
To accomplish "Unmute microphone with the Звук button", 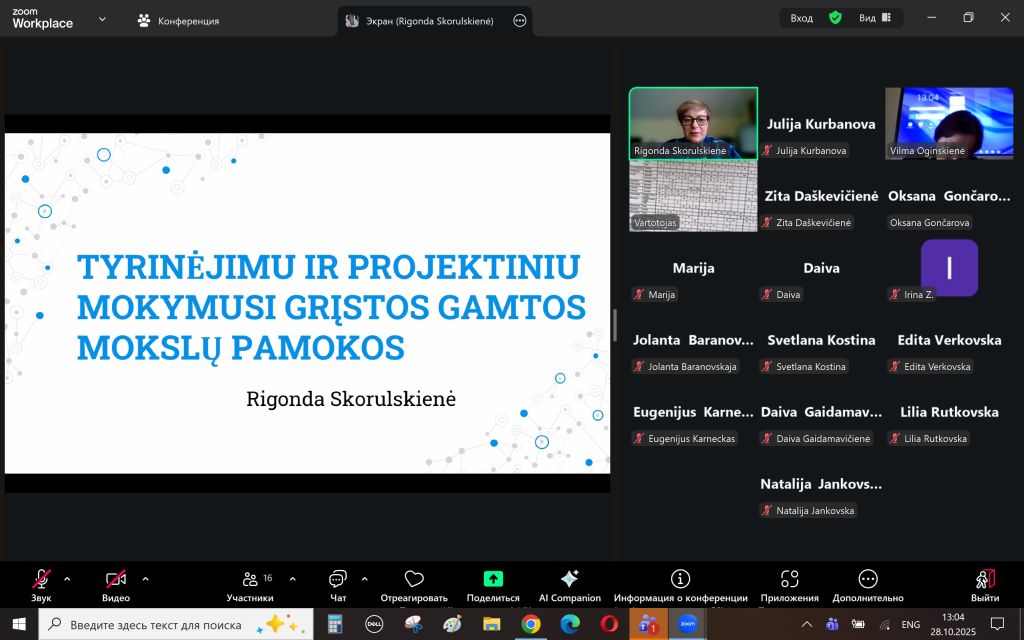I will pos(41,579).
